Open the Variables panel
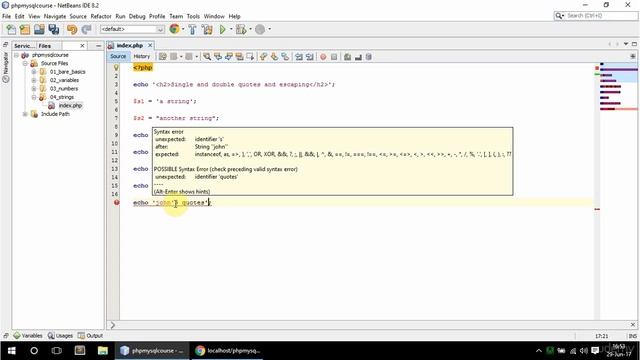 pyautogui.click(x=28, y=336)
